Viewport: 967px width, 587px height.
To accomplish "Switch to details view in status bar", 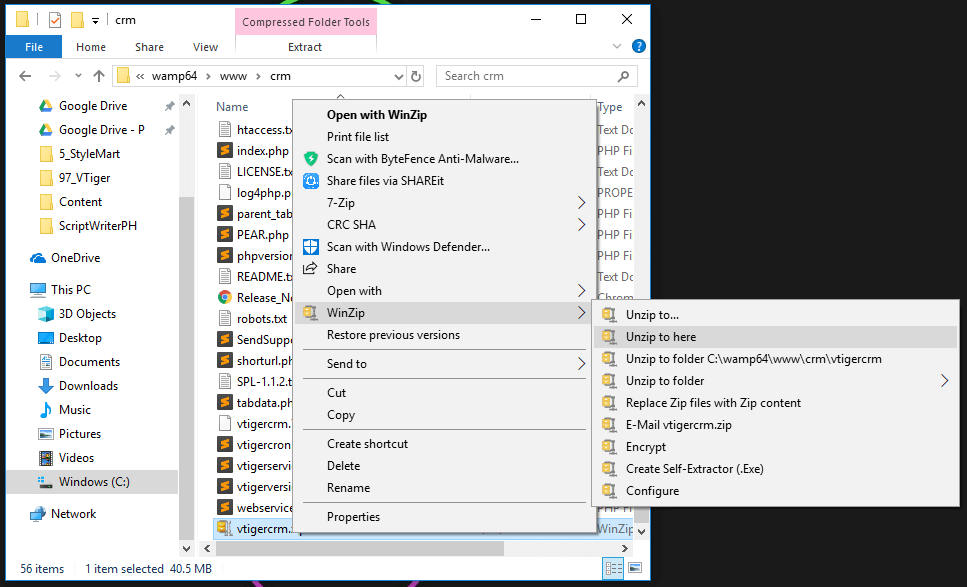I will (612, 569).
